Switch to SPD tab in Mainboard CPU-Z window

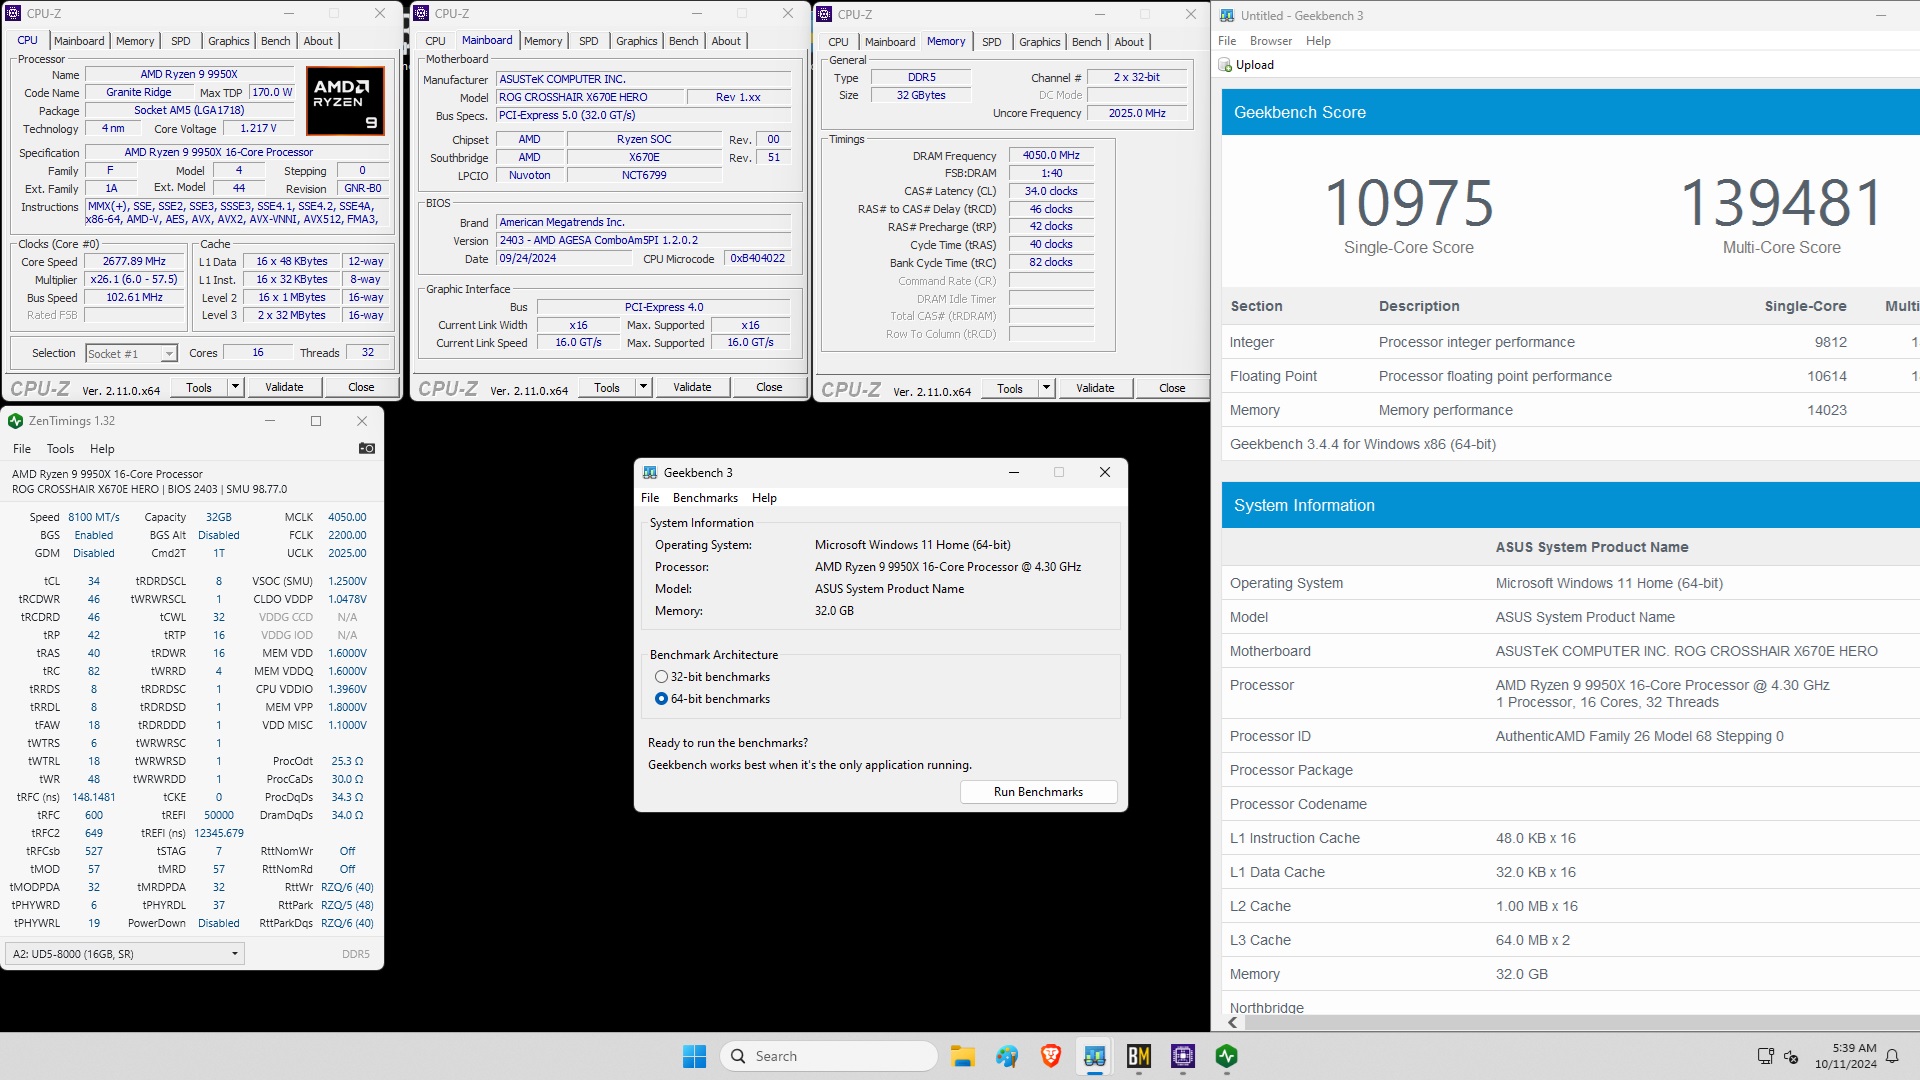pyautogui.click(x=589, y=41)
